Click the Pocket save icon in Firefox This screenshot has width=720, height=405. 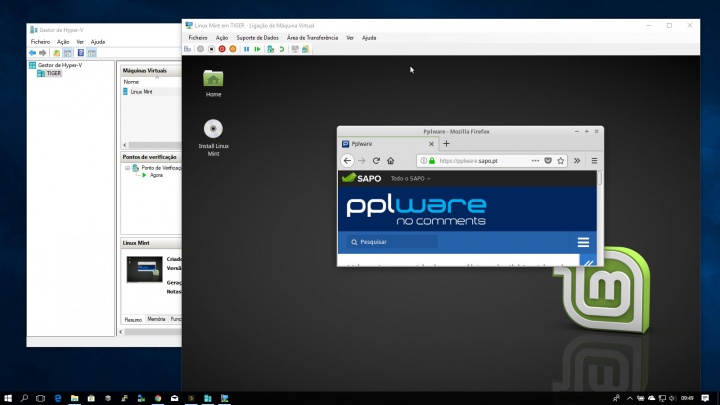(x=547, y=160)
